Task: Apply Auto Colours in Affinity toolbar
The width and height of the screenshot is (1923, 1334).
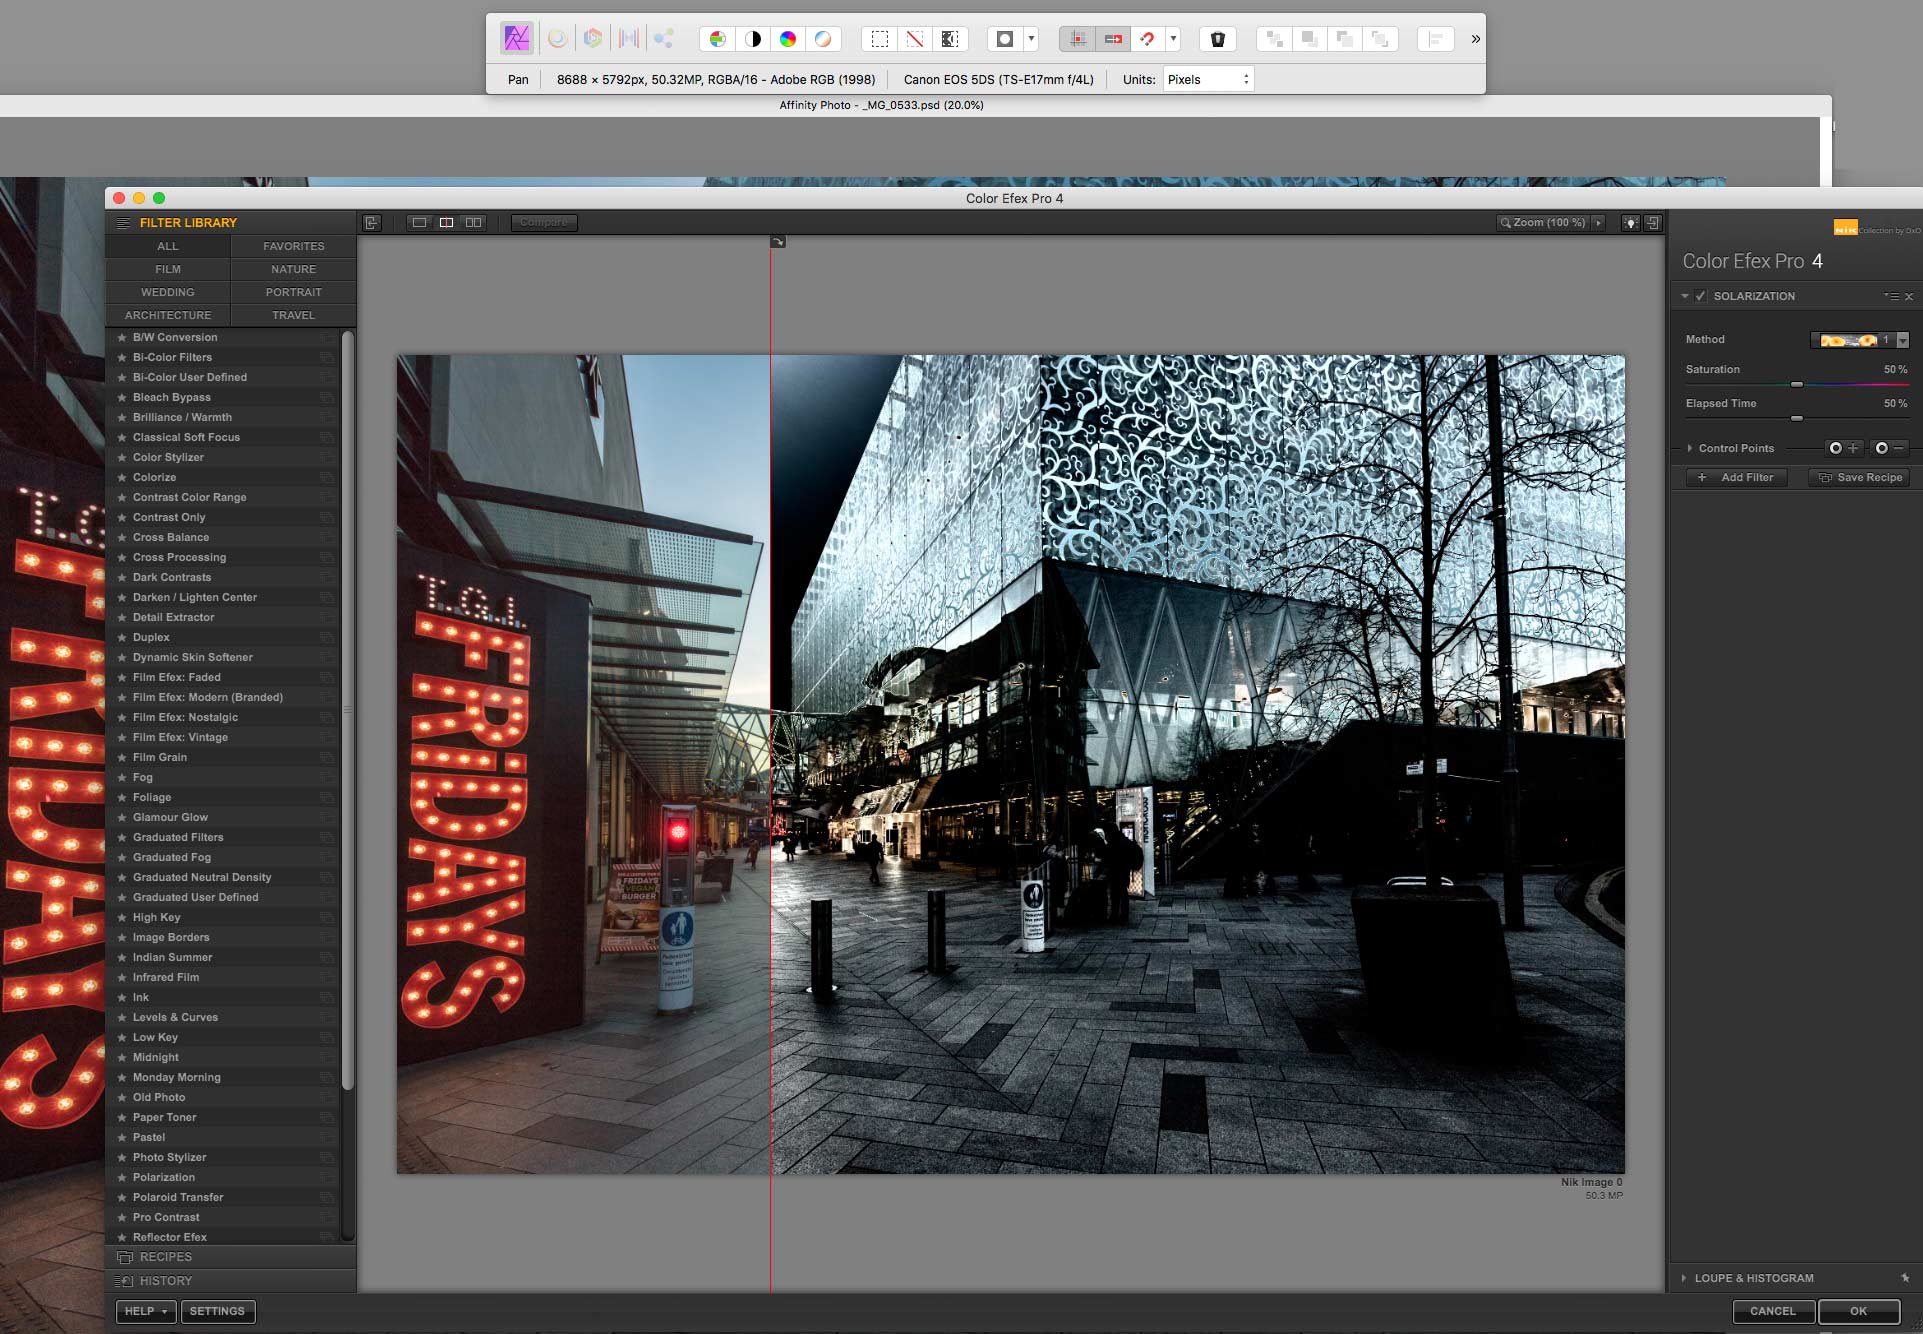Action: [x=788, y=39]
